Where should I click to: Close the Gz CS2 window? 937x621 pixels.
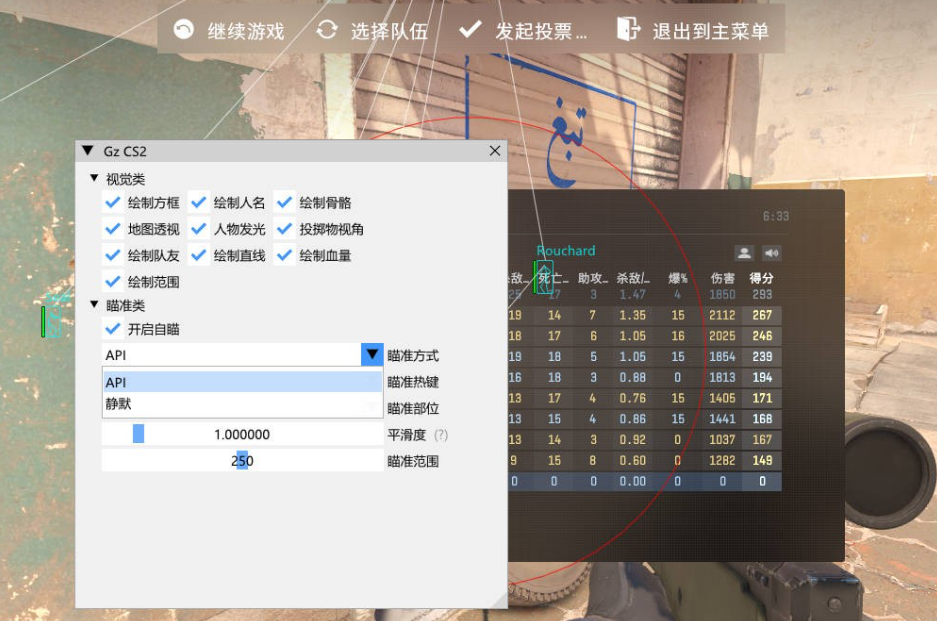coord(495,151)
